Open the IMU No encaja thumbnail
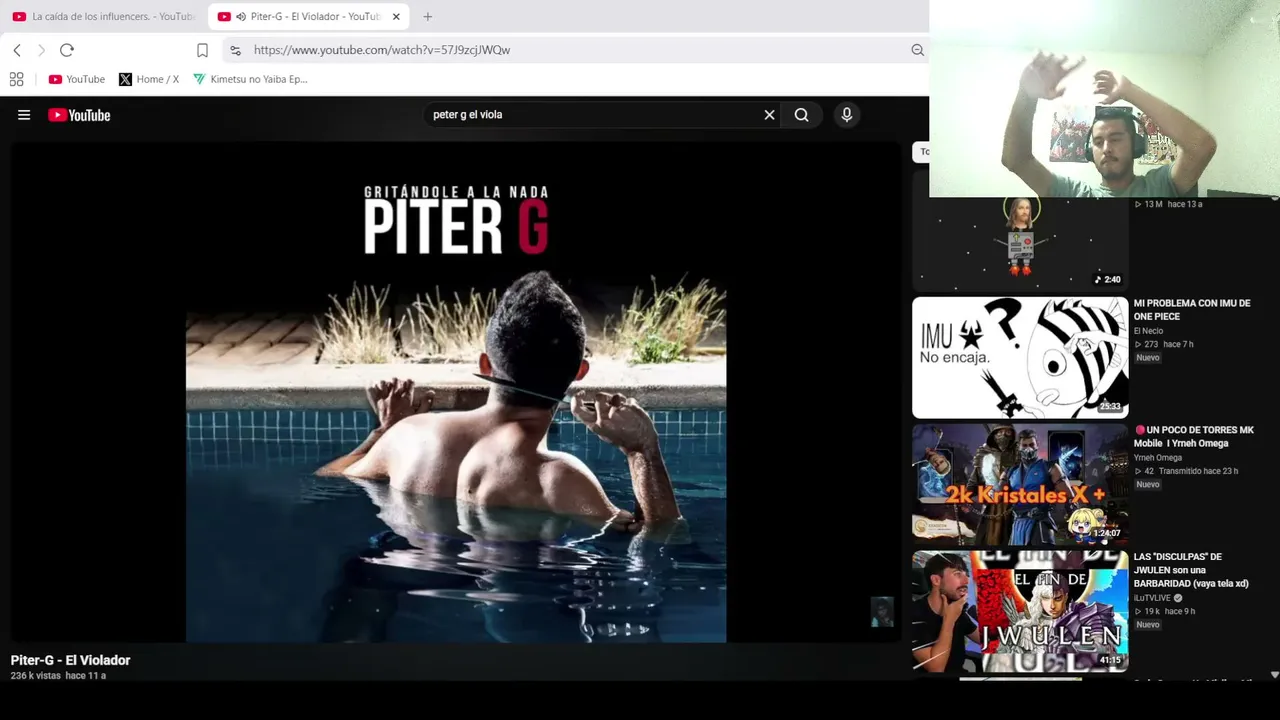Viewport: 1280px width, 720px height. point(1020,357)
